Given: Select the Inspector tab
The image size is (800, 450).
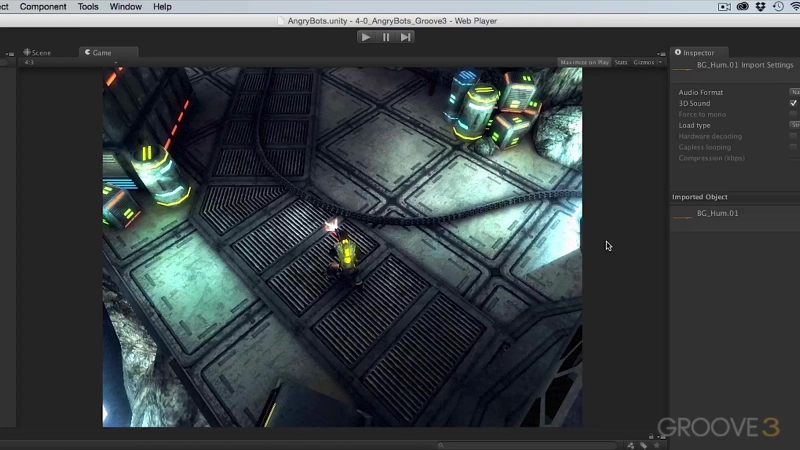Looking at the screenshot, I should point(699,53).
